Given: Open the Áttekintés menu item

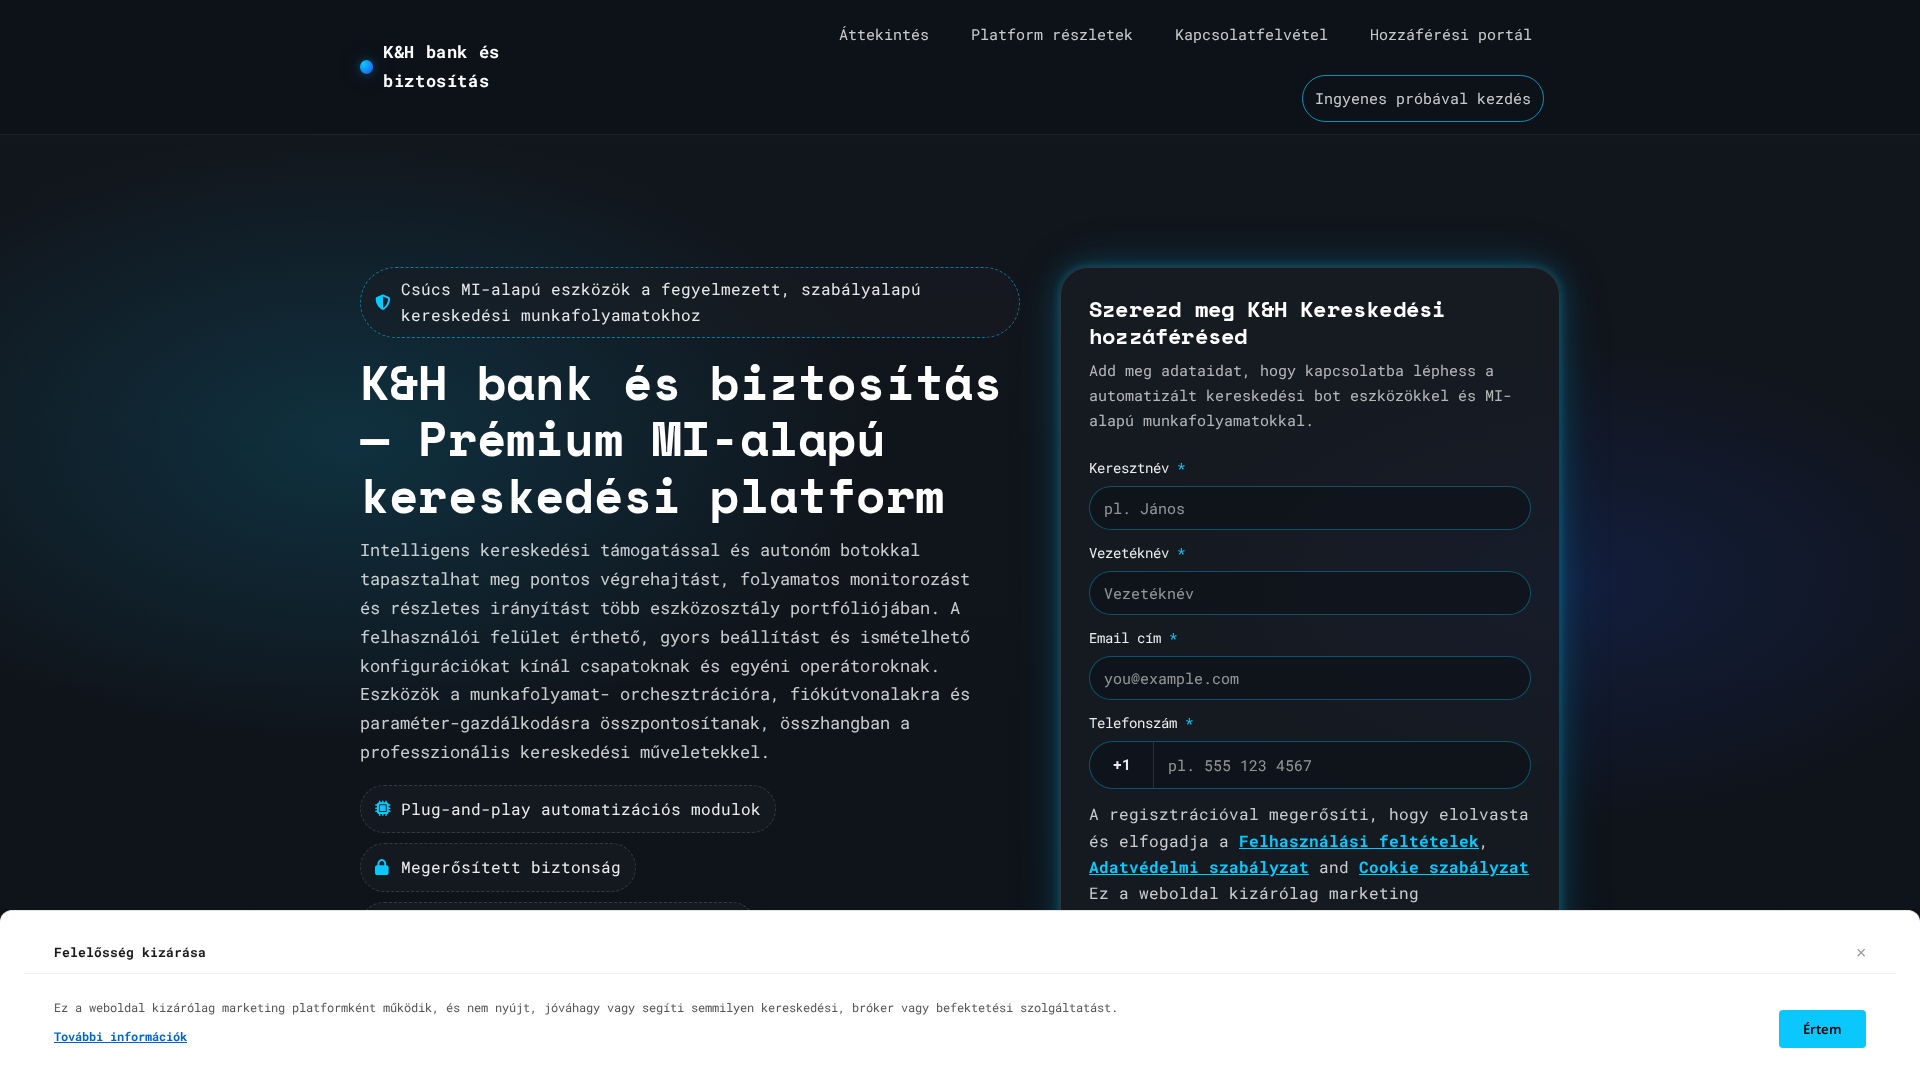Looking at the screenshot, I should [884, 35].
